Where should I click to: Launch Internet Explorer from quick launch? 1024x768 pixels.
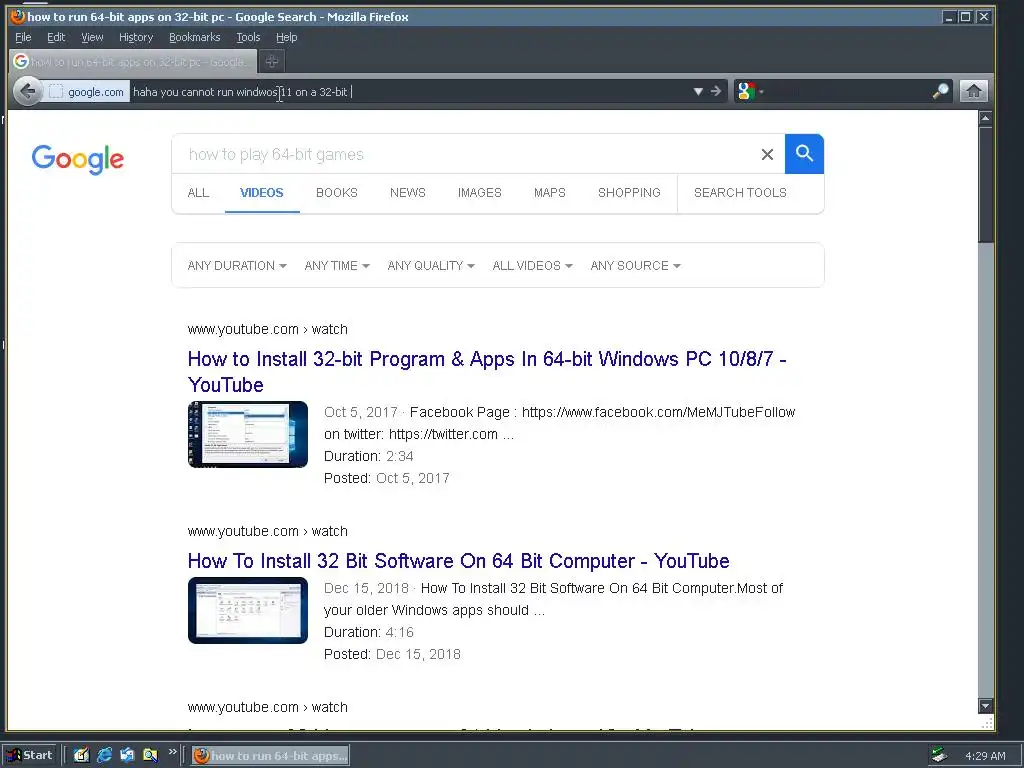click(x=104, y=756)
